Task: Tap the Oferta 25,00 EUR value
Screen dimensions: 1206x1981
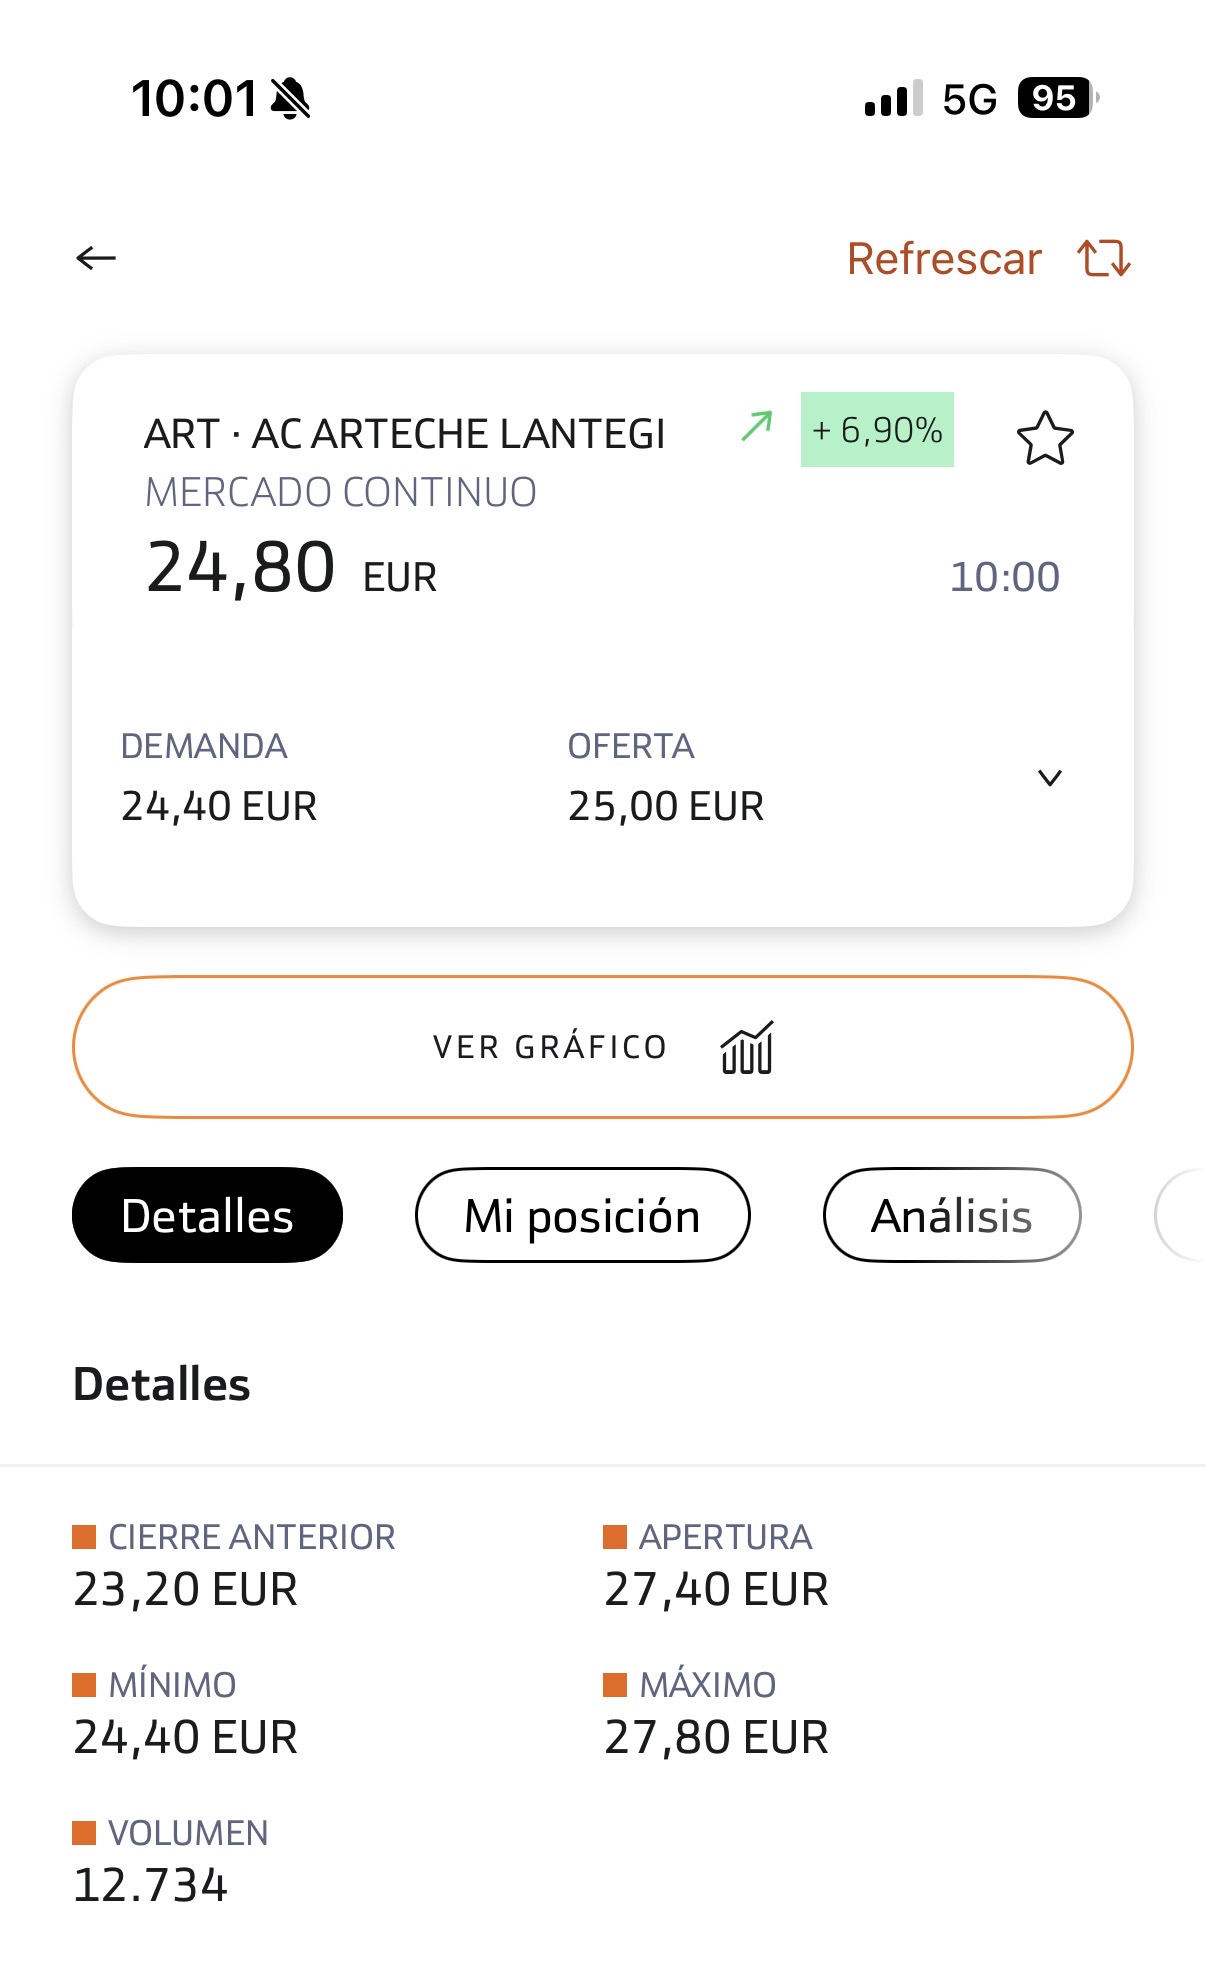Action: coord(666,806)
